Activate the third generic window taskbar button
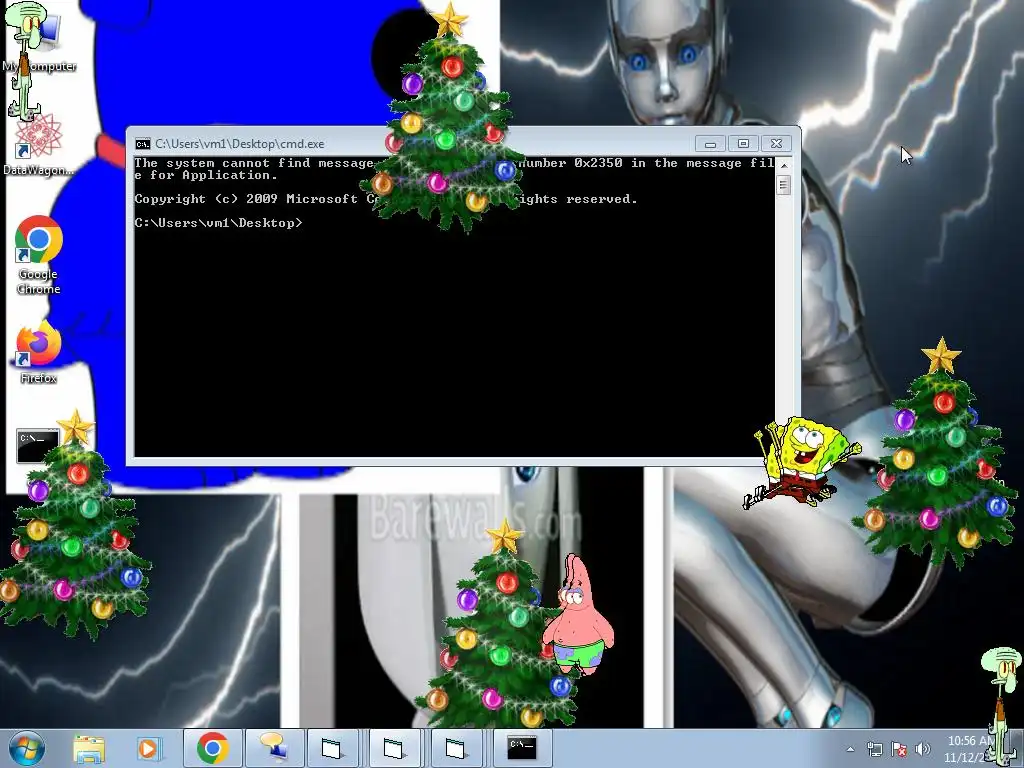The width and height of the screenshot is (1024, 768). click(456, 748)
